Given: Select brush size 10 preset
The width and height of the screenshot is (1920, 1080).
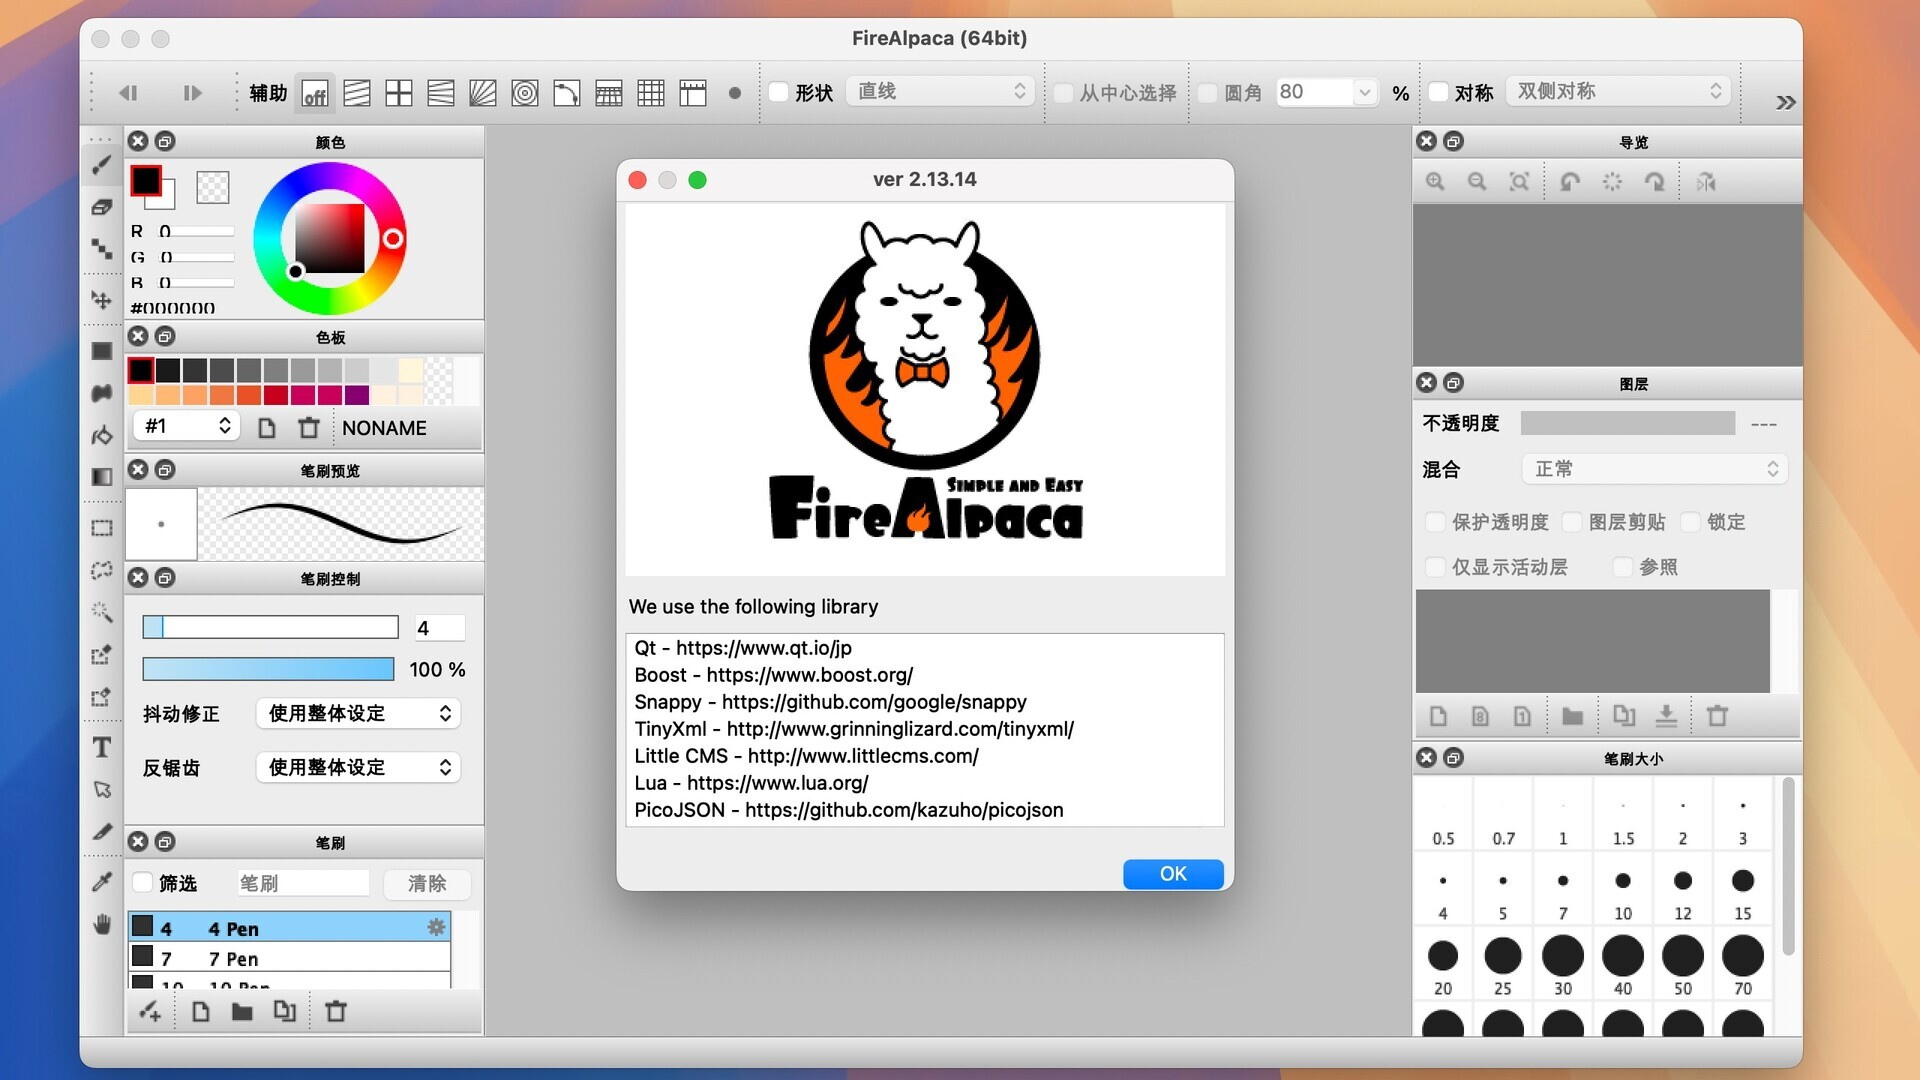Looking at the screenshot, I should click(x=1622, y=891).
